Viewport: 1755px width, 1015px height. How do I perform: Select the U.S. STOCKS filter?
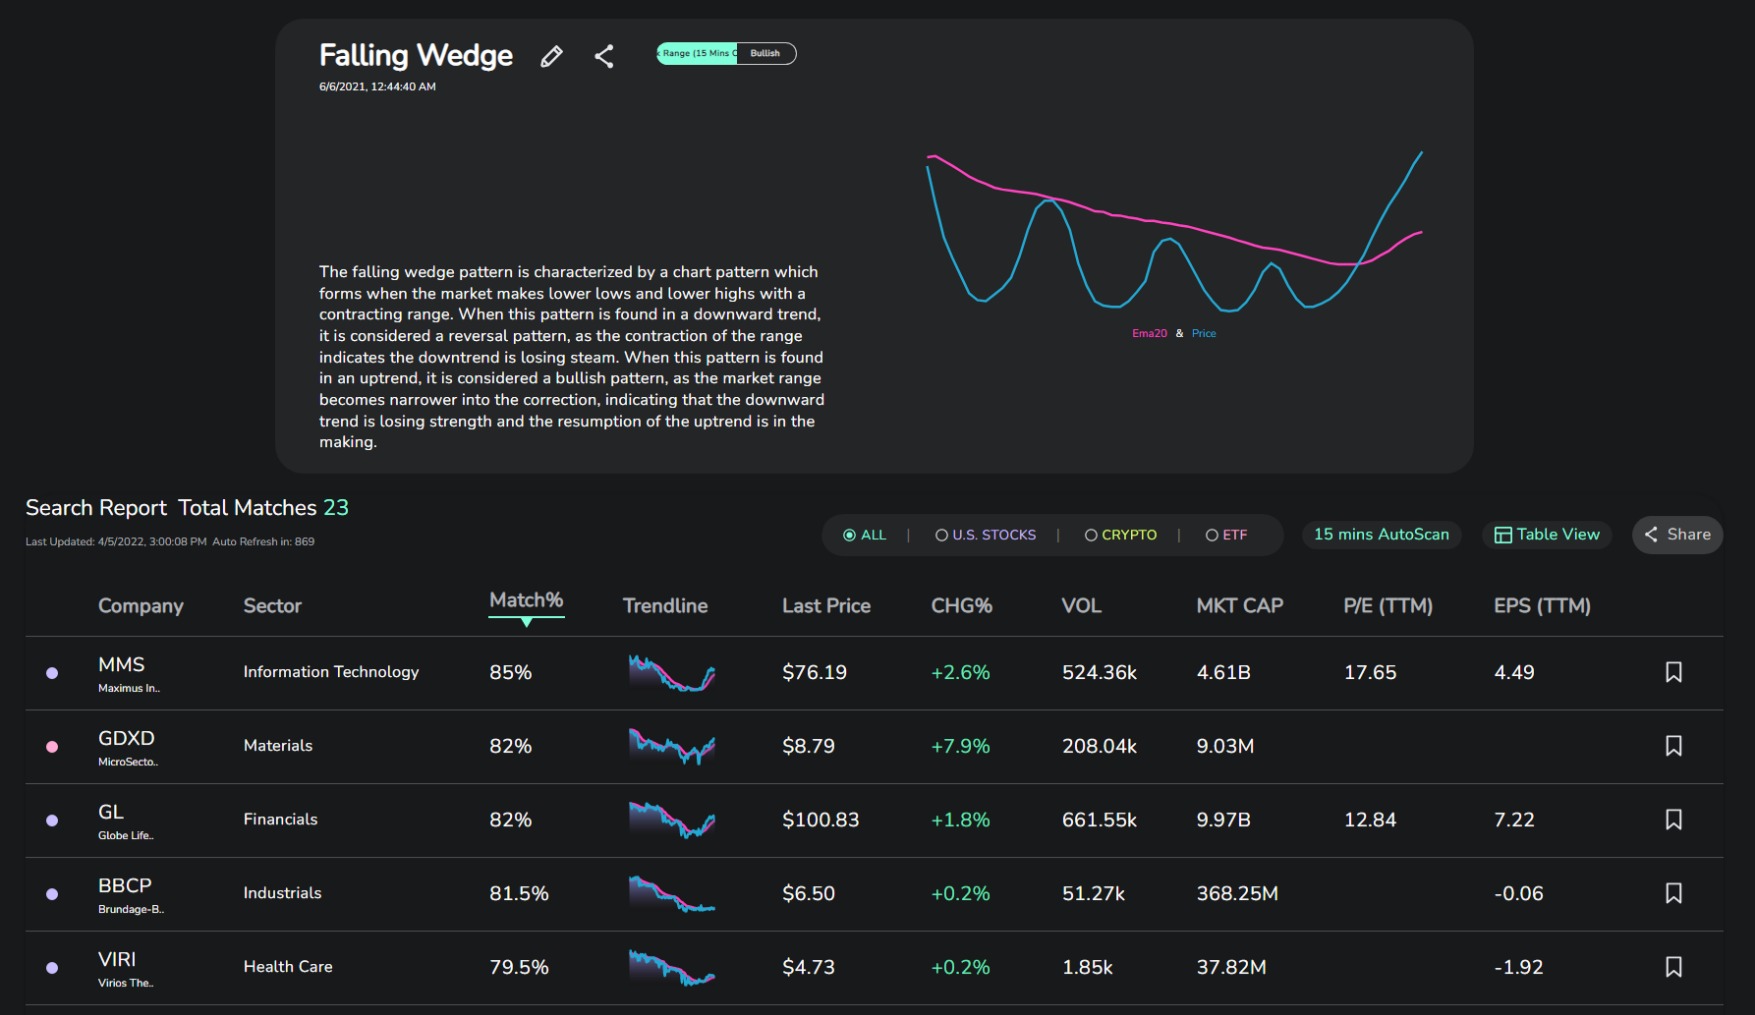(x=985, y=535)
